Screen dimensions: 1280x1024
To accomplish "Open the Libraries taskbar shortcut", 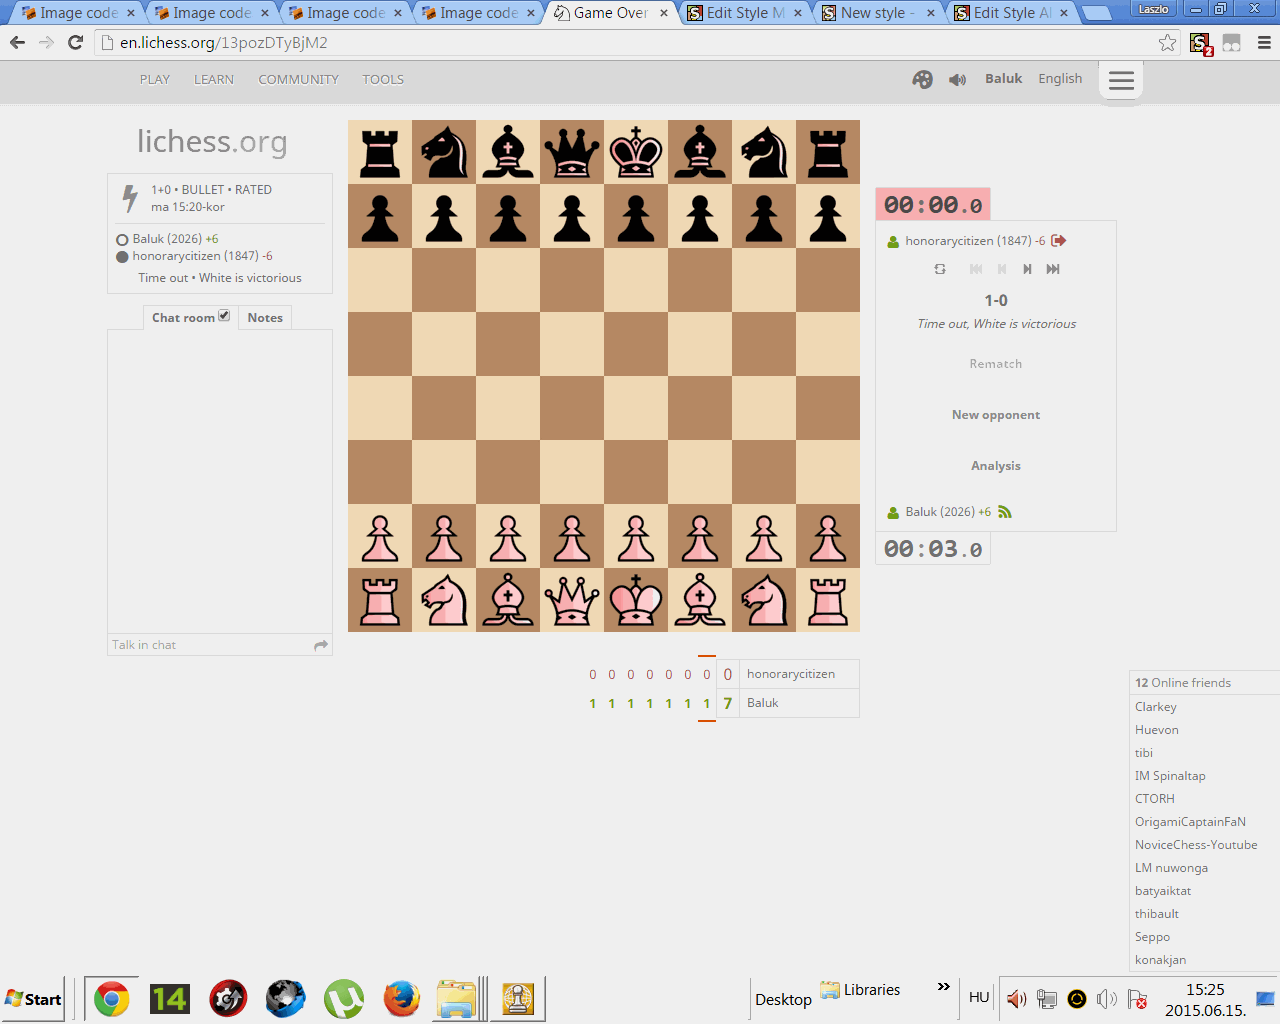I will coord(861,990).
